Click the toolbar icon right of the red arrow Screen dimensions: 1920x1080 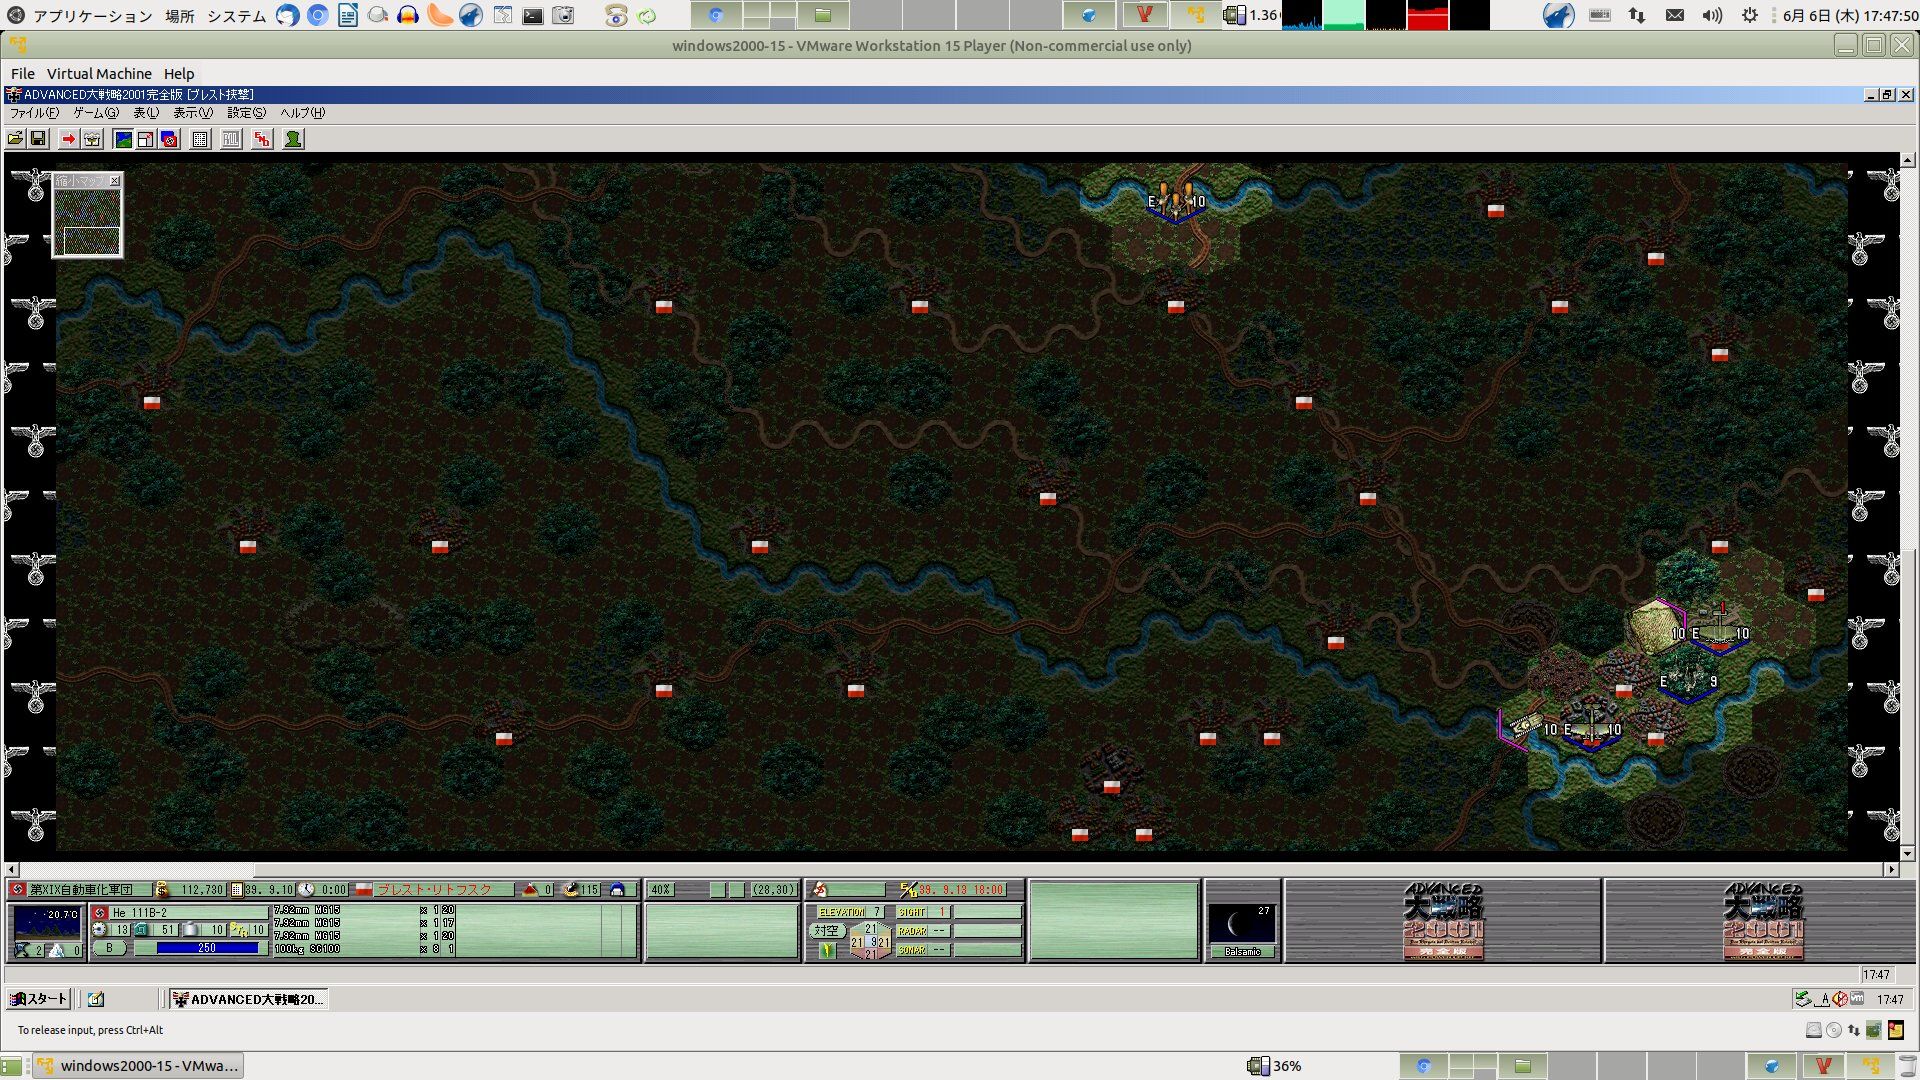pyautogui.click(x=92, y=139)
